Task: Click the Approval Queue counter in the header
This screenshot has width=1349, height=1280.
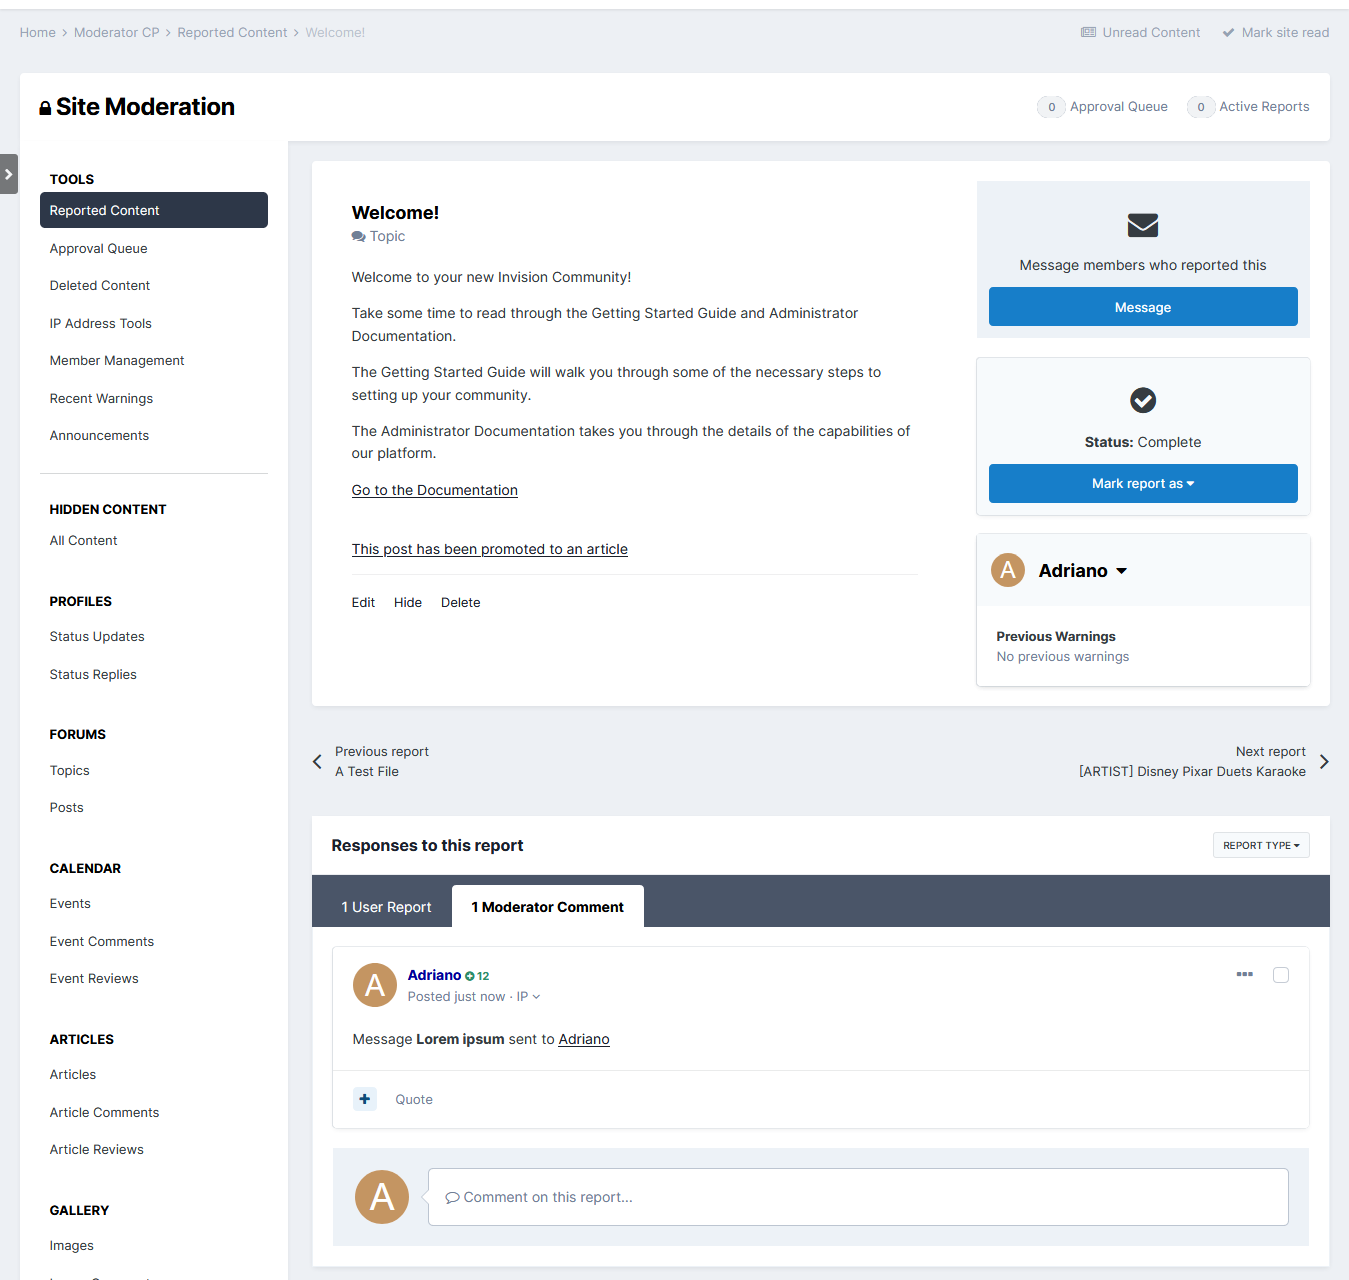Action: 1103,107
